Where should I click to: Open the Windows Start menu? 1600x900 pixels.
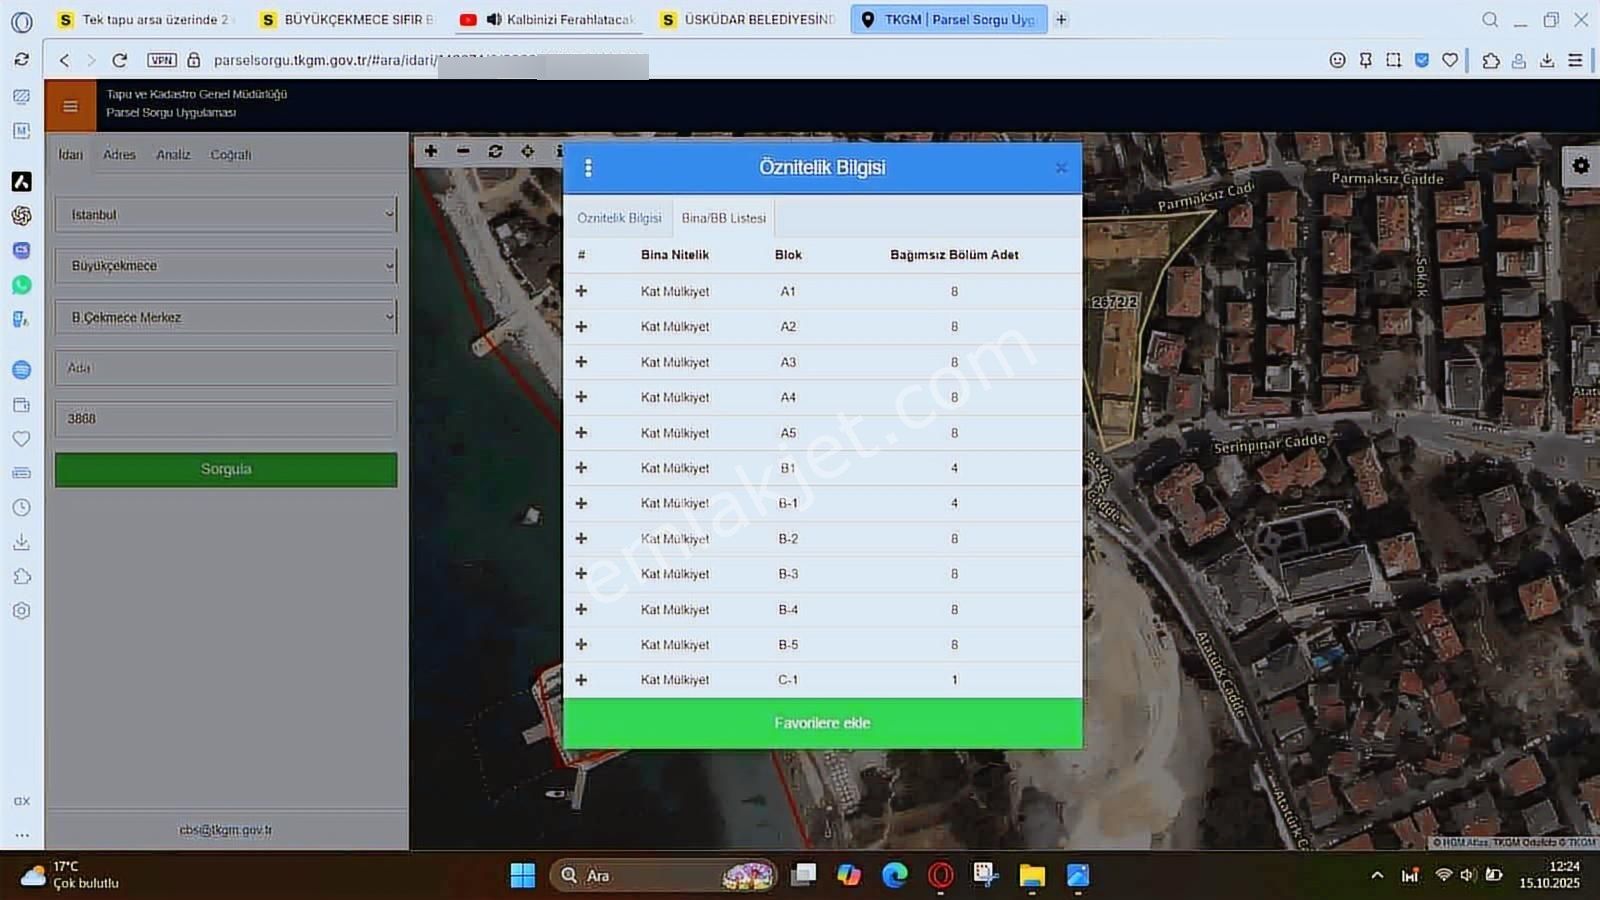[522, 876]
